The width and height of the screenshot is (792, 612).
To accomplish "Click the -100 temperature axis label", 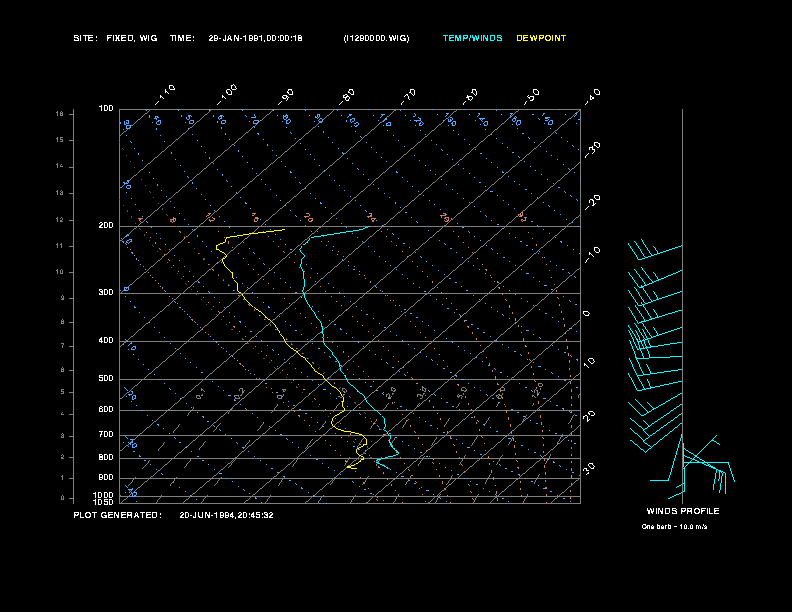I will [227, 95].
